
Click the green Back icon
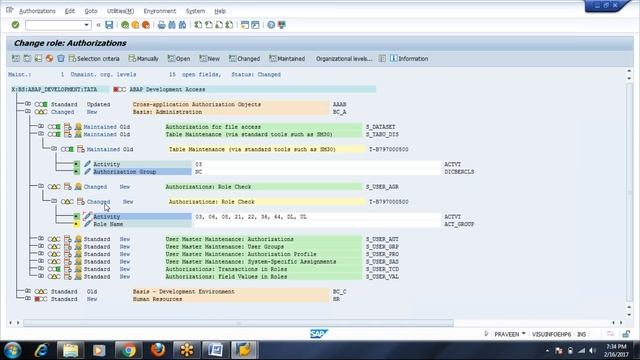[x=125, y=25]
